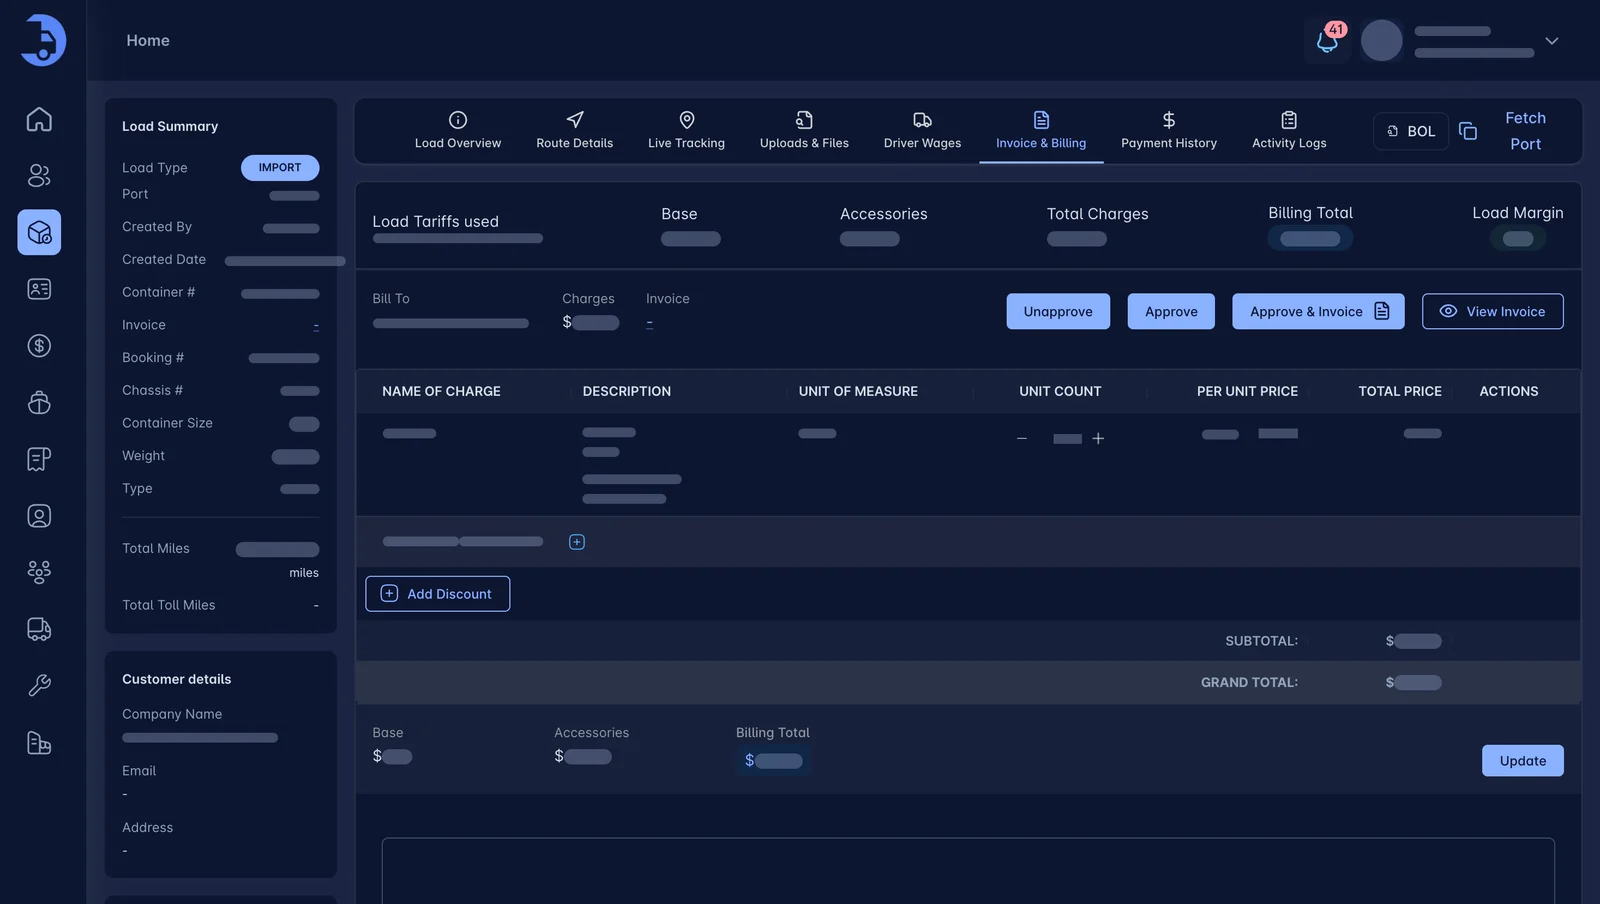The image size is (1600, 904).
Task: Open the building icon in the sidebar
Action: [x=39, y=743]
